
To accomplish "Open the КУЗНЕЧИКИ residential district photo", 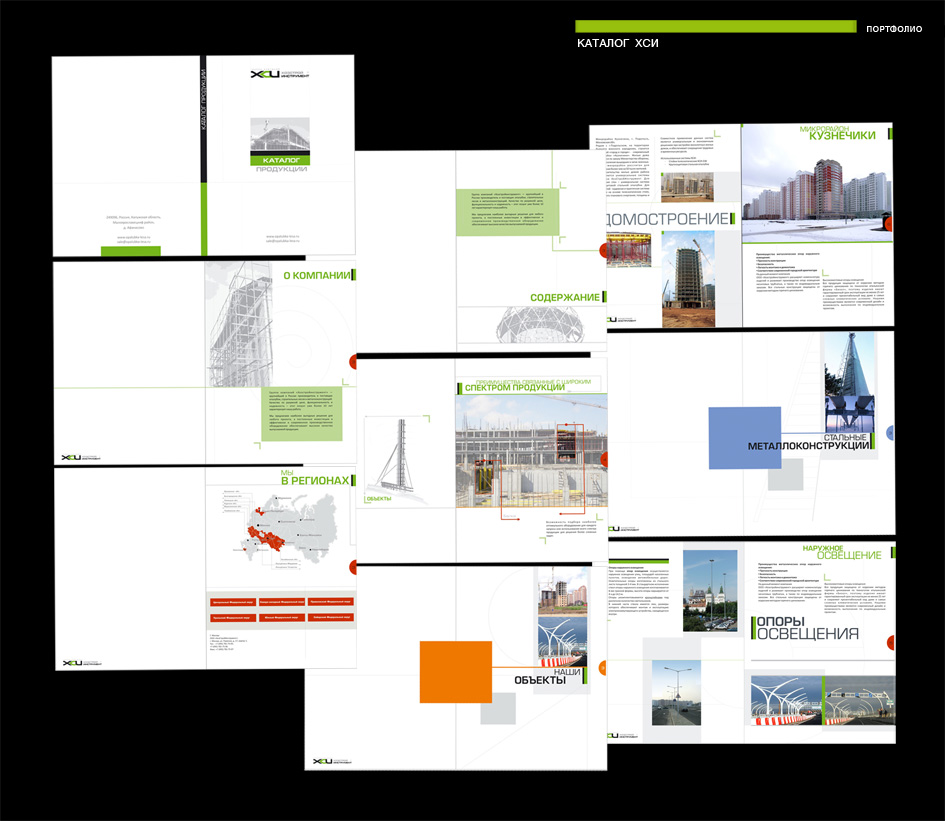I will 817,184.
